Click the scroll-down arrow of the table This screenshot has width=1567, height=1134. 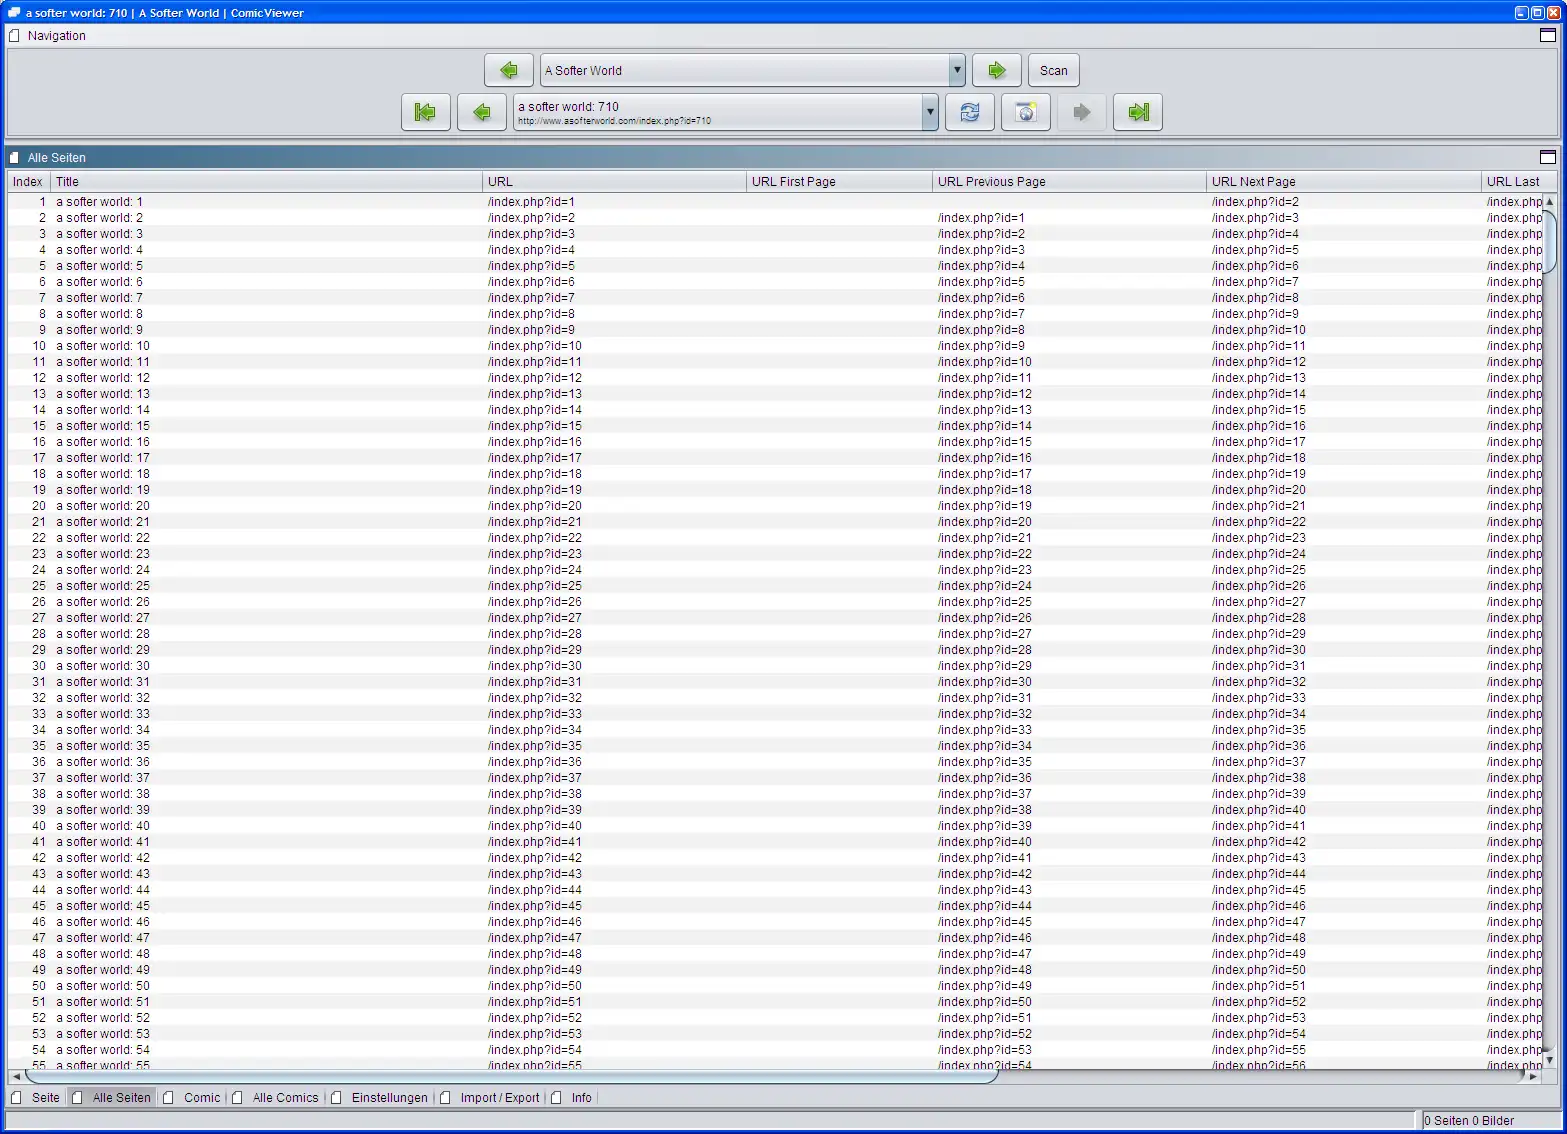click(1549, 1060)
